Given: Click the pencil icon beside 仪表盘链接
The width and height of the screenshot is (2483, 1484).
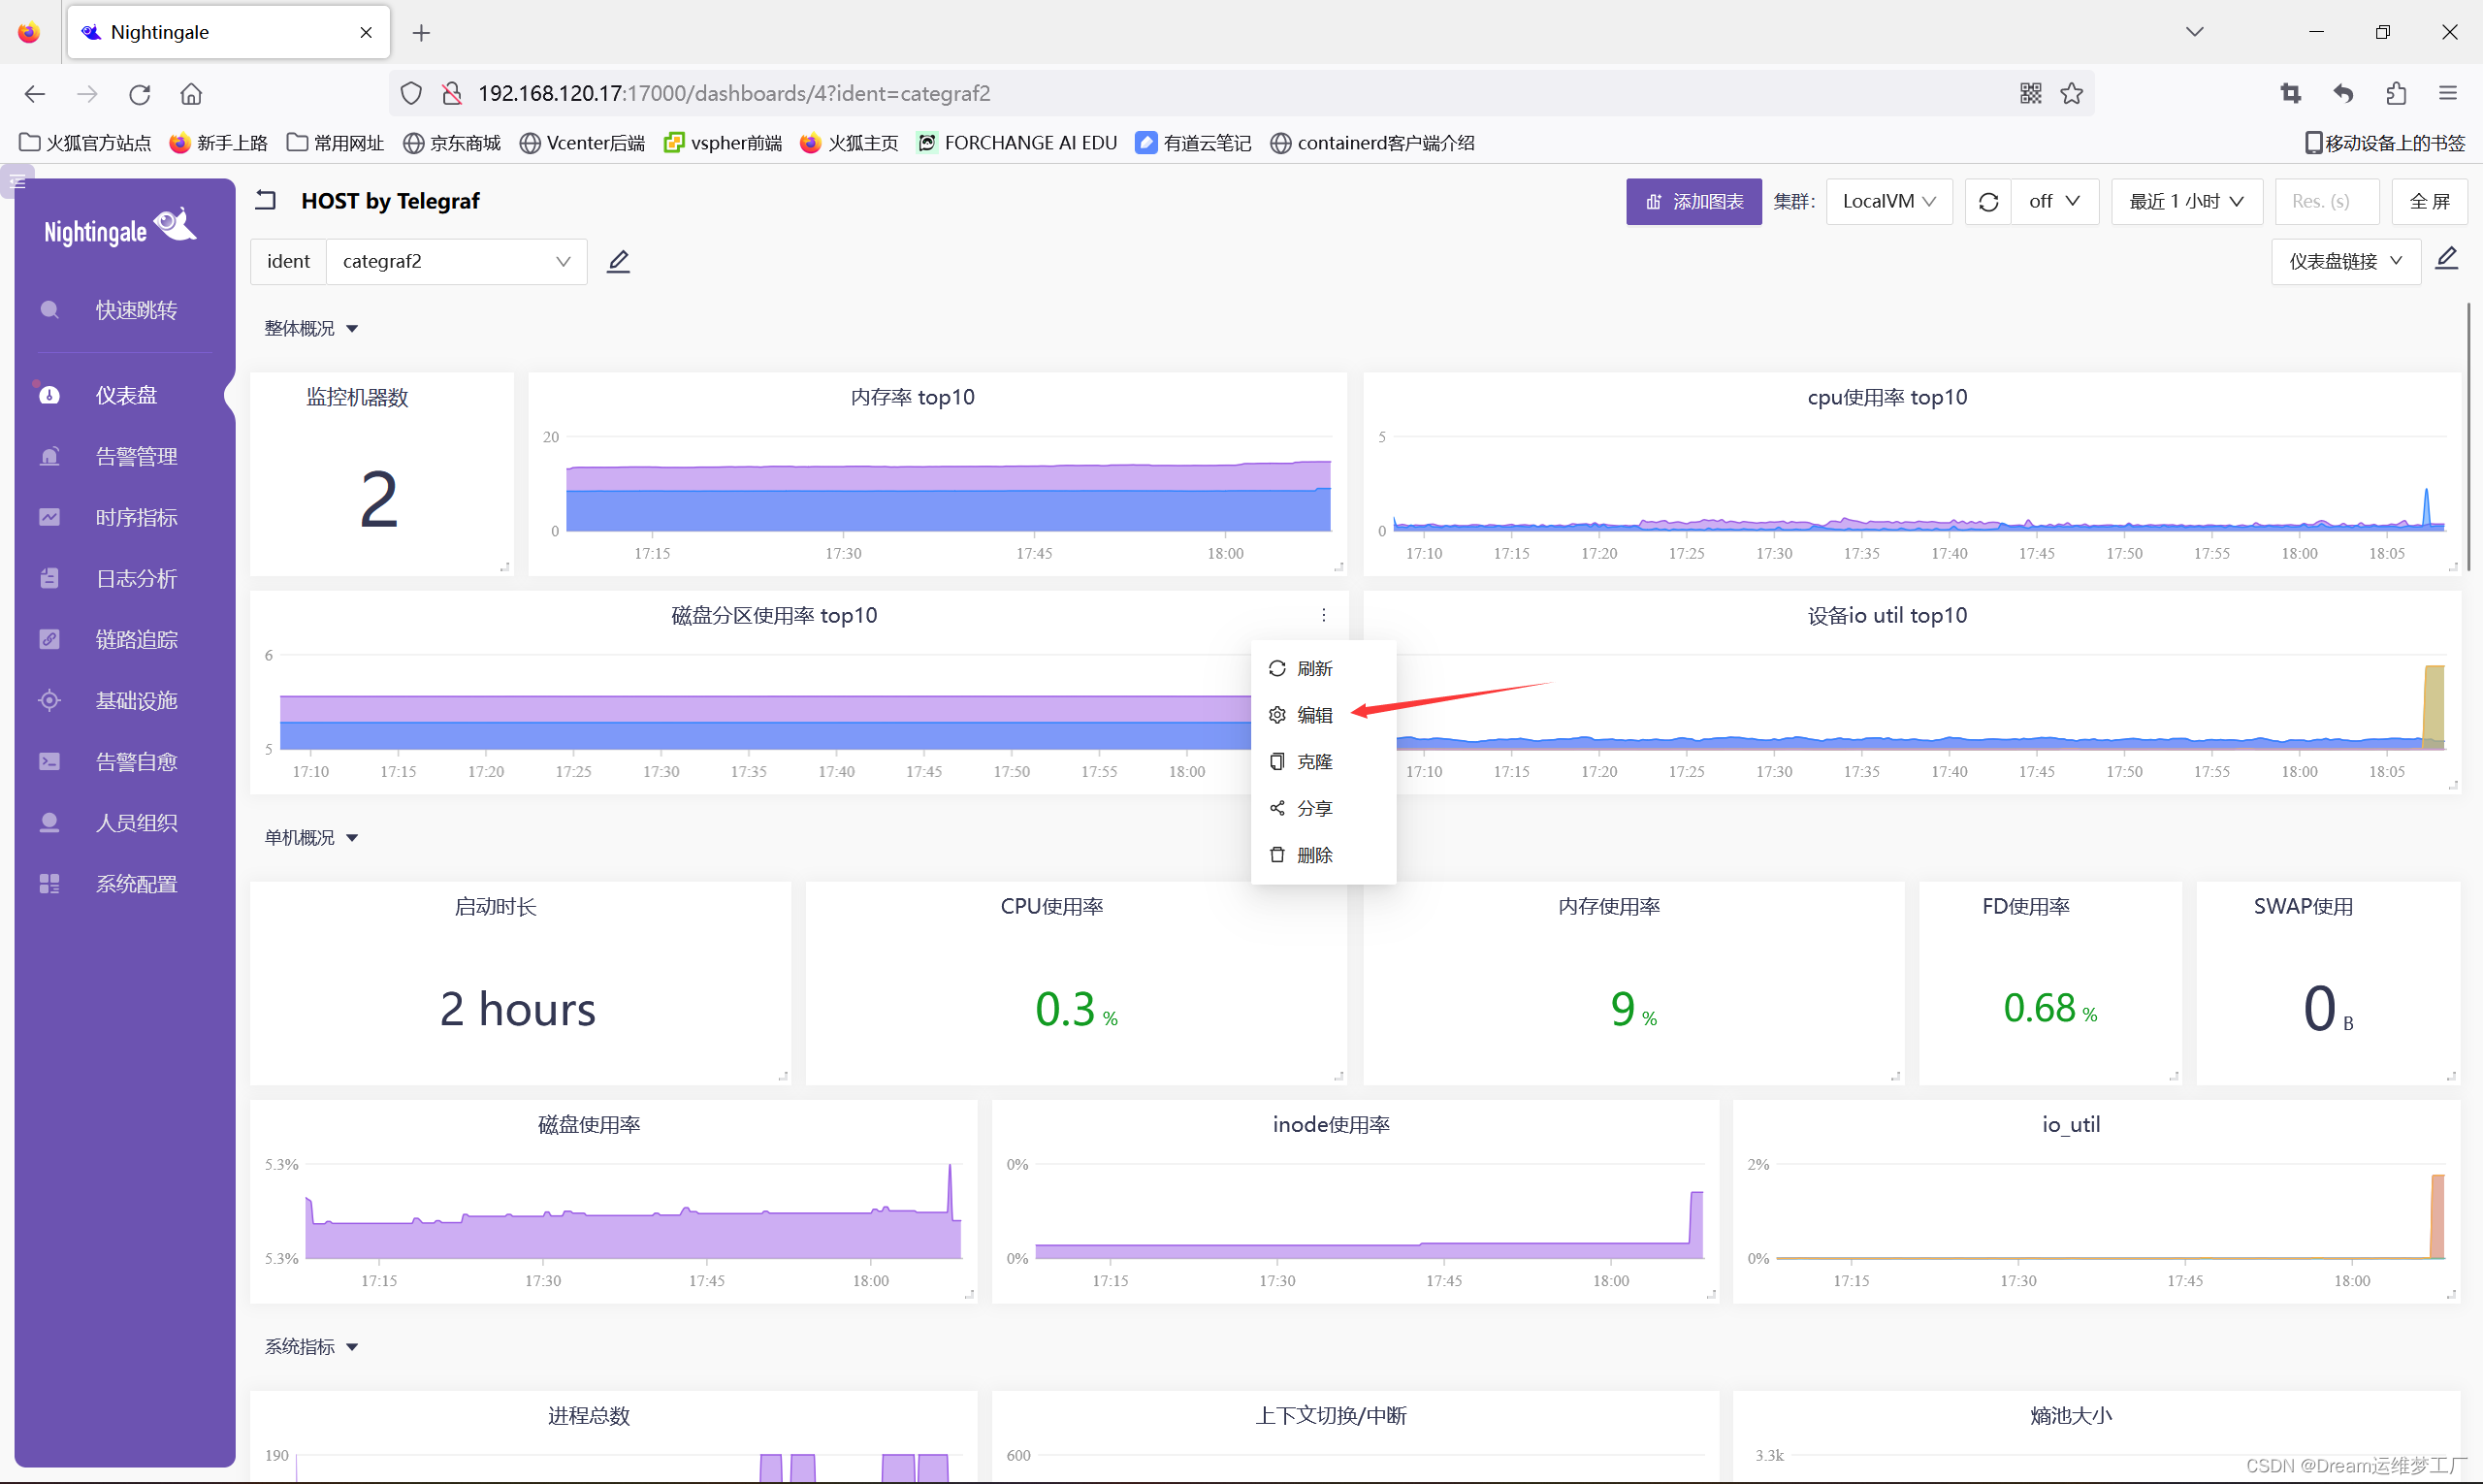Looking at the screenshot, I should (x=2446, y=259).
